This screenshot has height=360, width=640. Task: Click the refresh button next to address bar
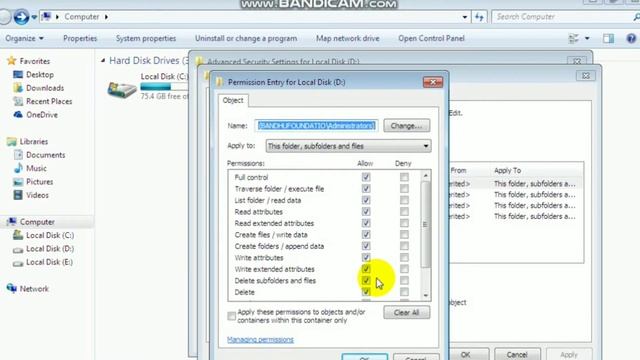tap(479, 17)
